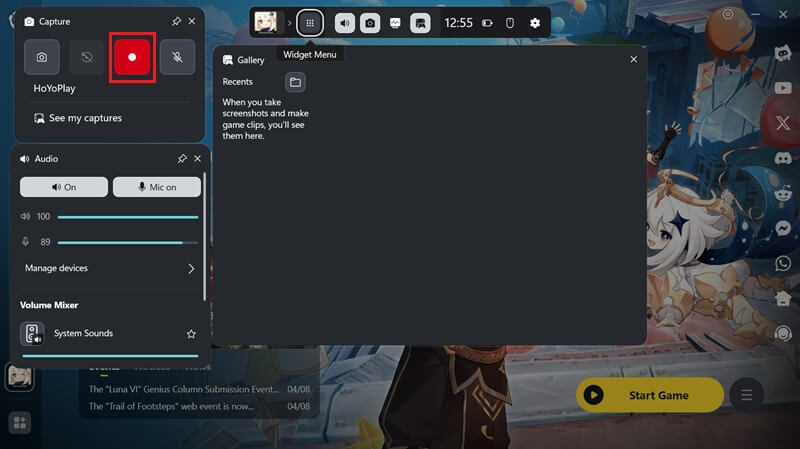Open the menu button beside Start Game
The height and width of the screenshot is (449, 800).
746,395
